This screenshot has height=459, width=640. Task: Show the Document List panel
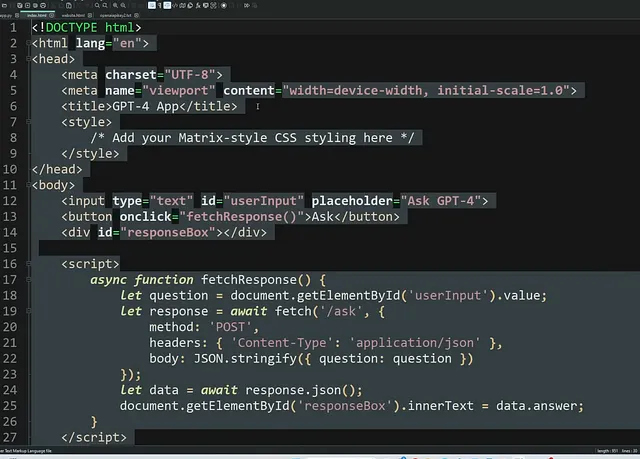190,5
